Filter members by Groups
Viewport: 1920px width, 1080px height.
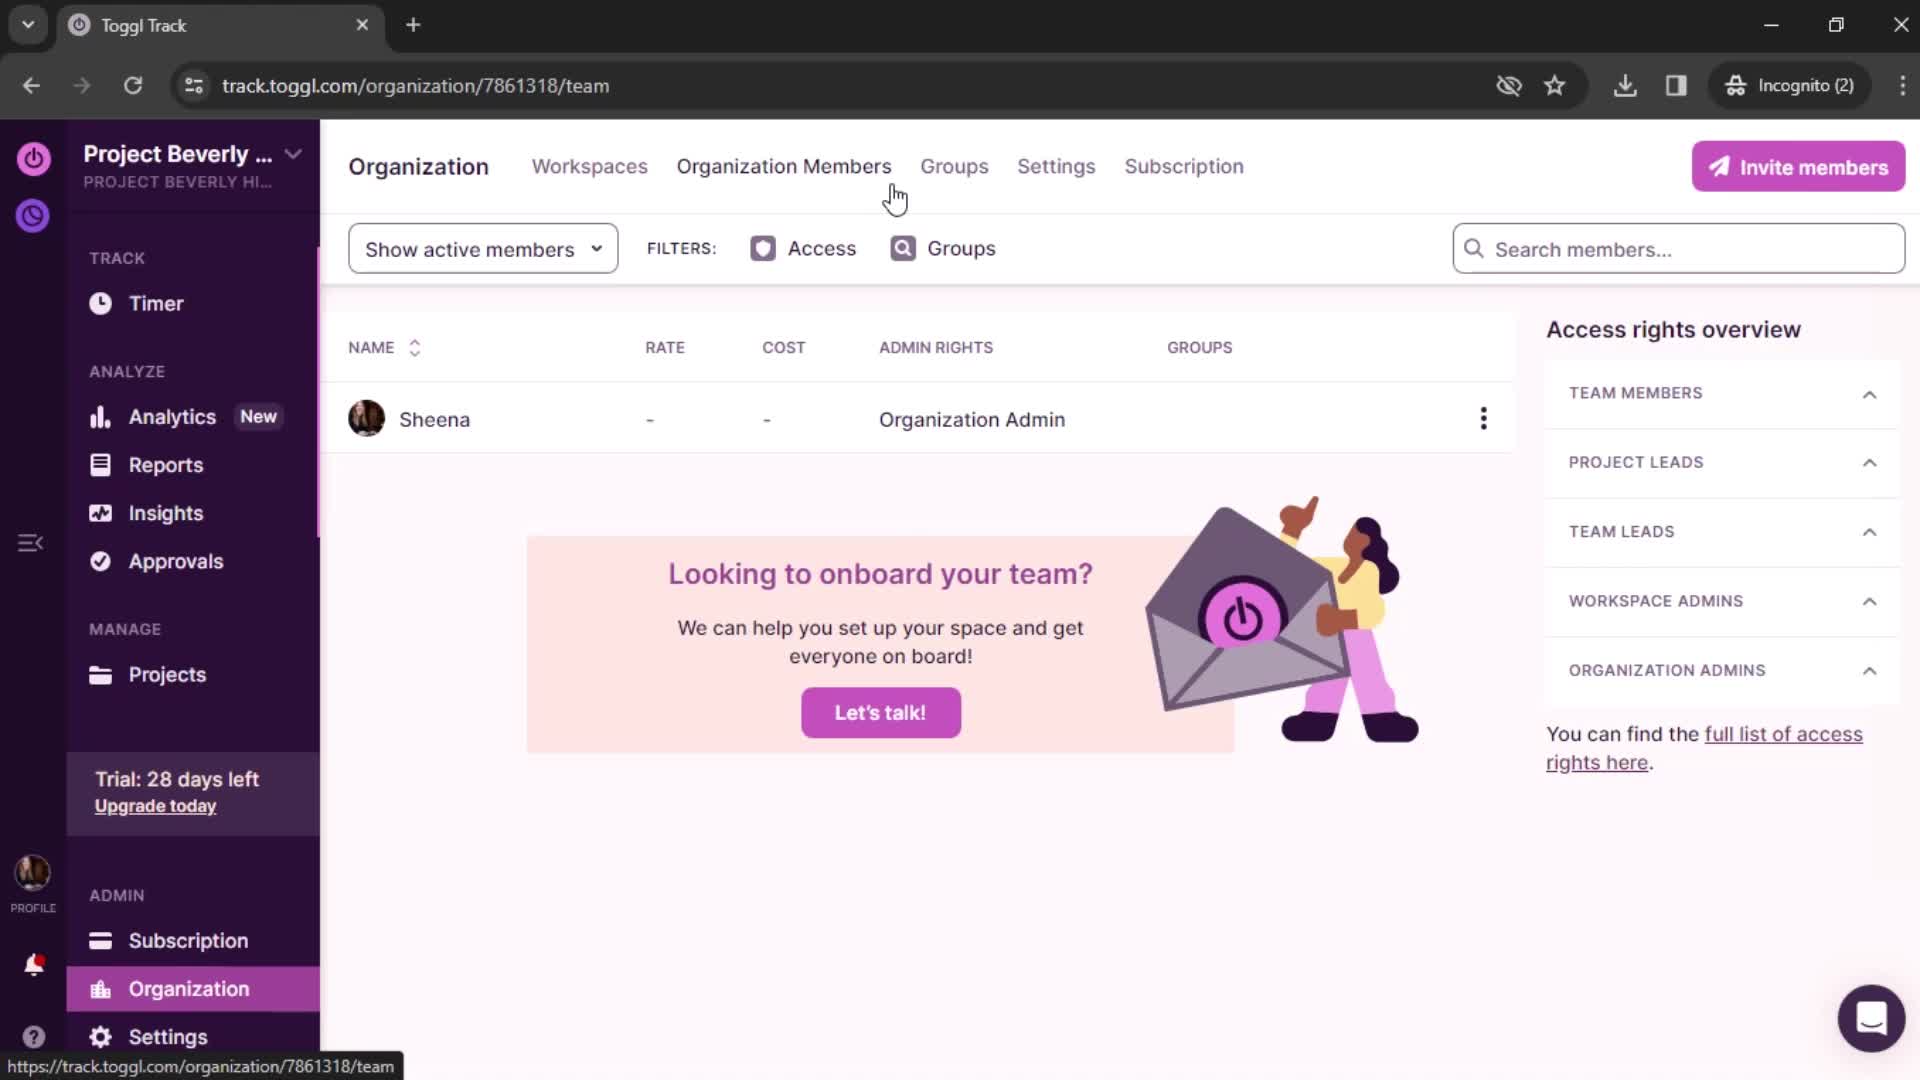[x=943, y=249]
